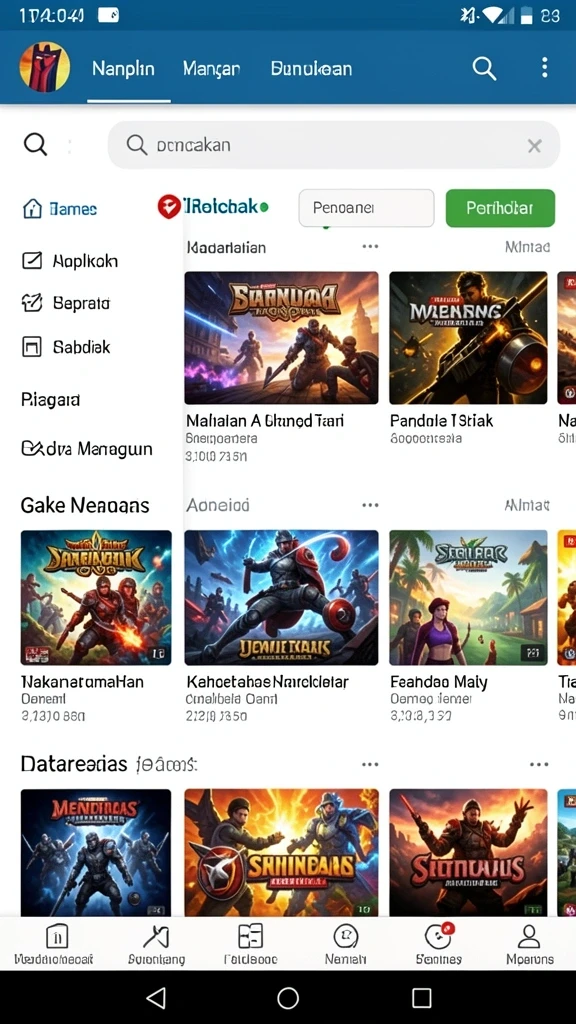This screenshot has width=576, height=1024.
Task: Open the orange Shineaas game thumbnail
Action: (x=281, y=852)
